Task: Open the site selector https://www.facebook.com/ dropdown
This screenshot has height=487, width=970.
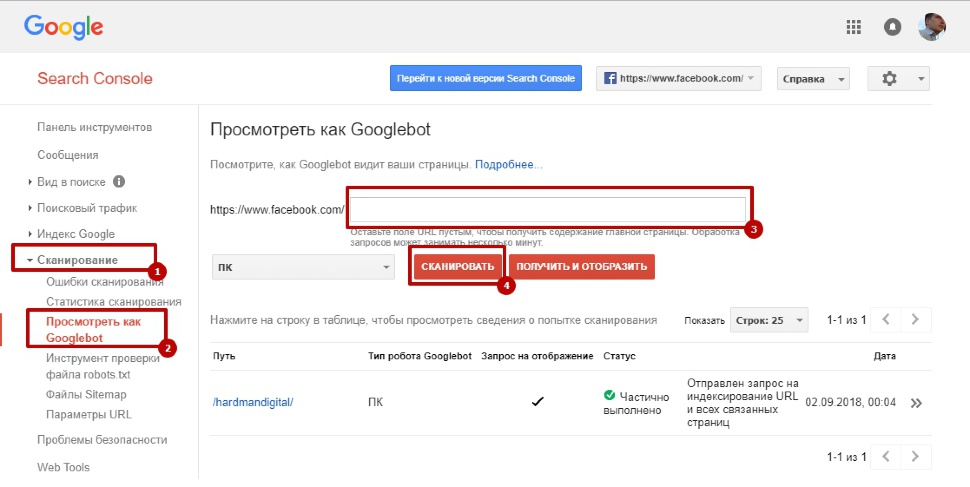Action: coord(678,79)
